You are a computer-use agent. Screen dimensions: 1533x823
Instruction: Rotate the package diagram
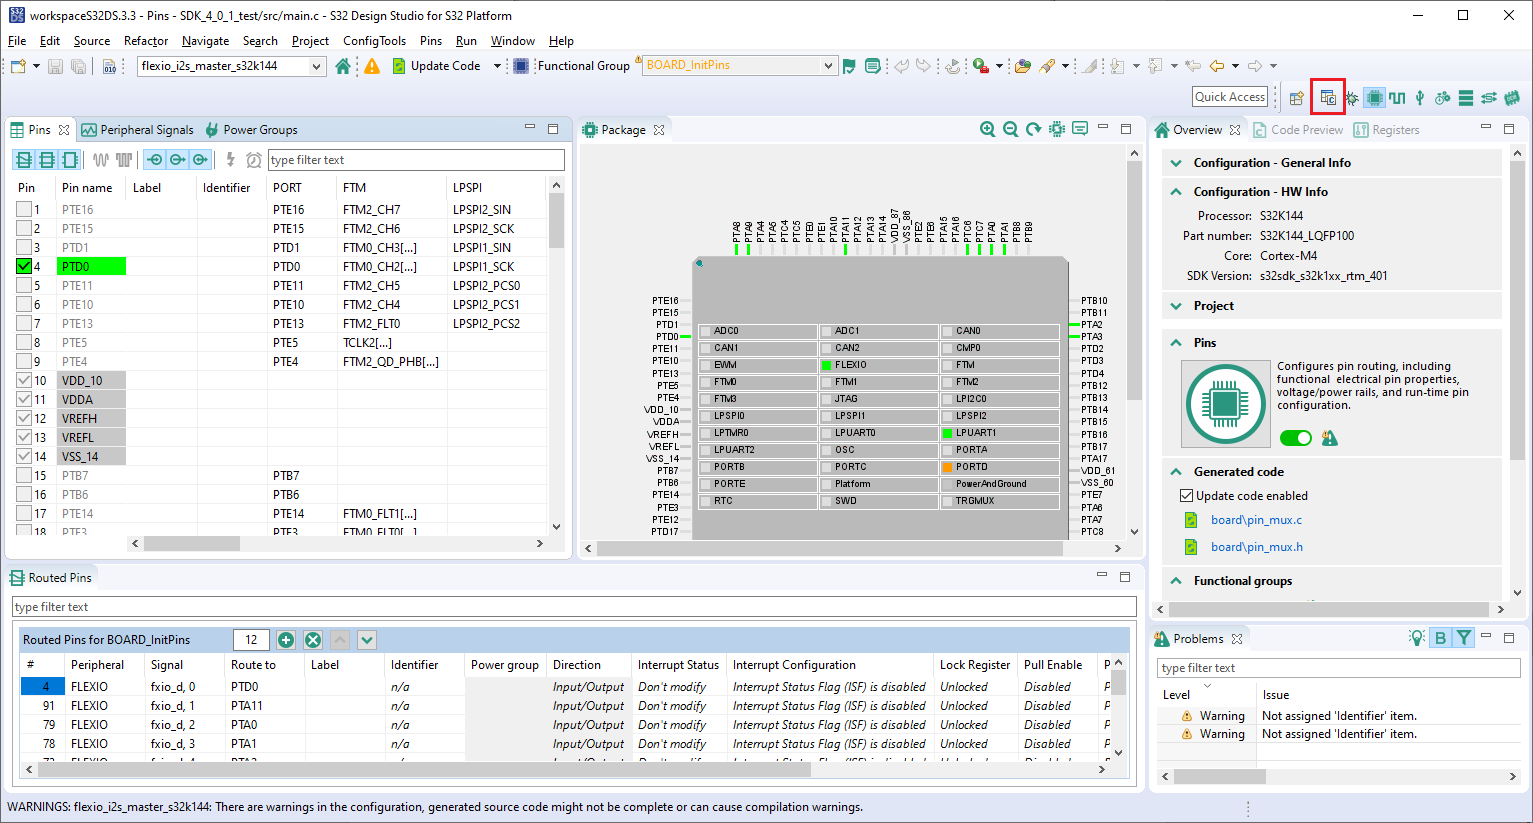pyautogui.click(x=1033, y=129)
